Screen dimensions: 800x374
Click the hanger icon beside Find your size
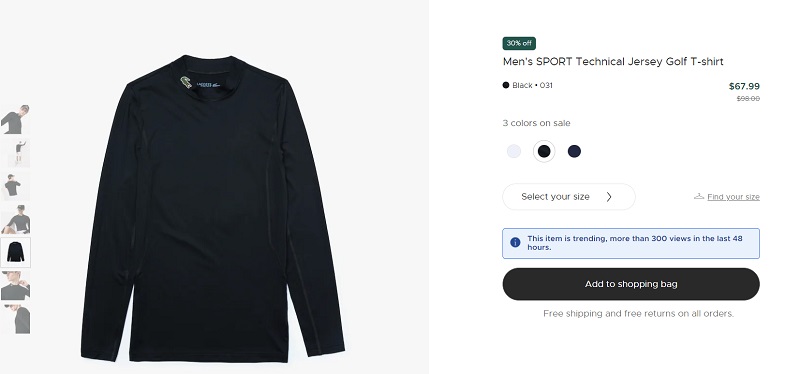click(698, 196)
